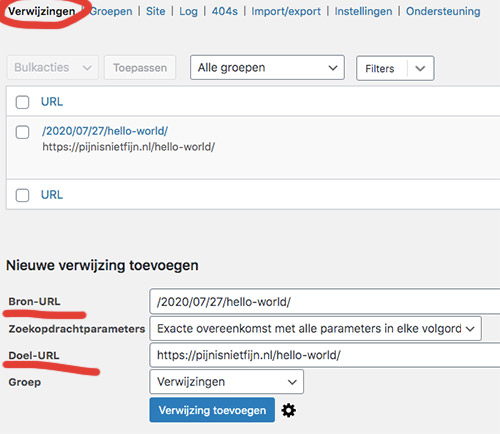Open the /2020/07/27/hello-world/ redirect link
Screen dimensions: 500x434
coord(105,131)
